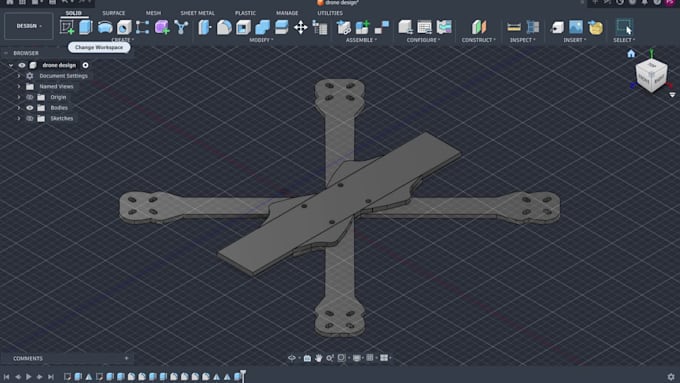Activate the Shell tool
This screenshot has width=680, height=383.
point(243,27)
